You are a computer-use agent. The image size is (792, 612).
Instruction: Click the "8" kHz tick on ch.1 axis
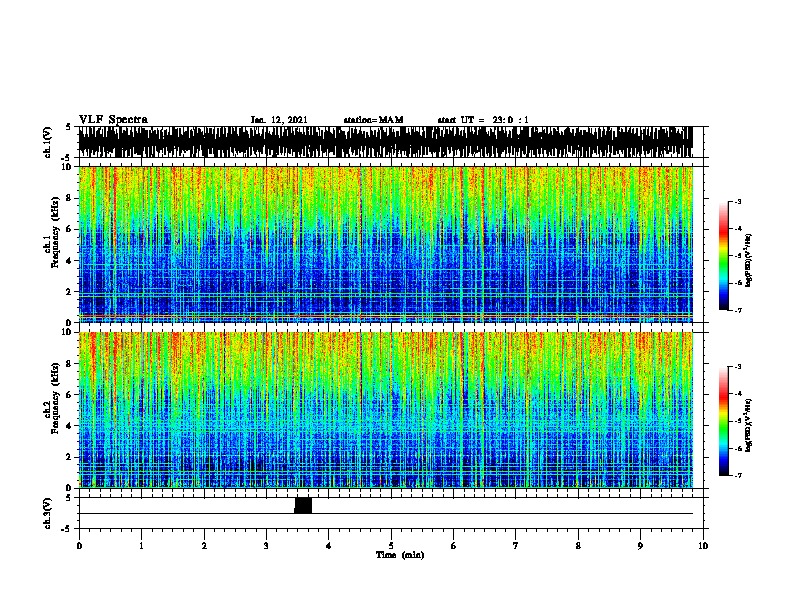69,198
